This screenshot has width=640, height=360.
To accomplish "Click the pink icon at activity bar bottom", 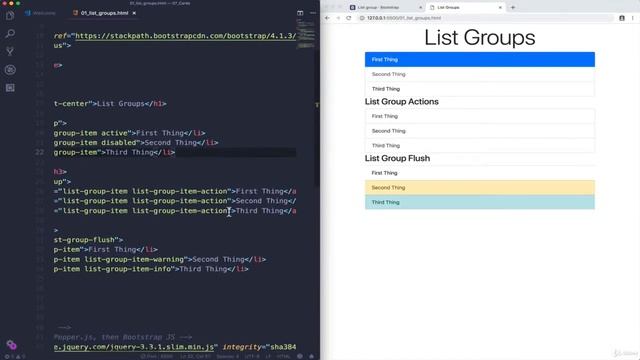I will click(11, 345).
